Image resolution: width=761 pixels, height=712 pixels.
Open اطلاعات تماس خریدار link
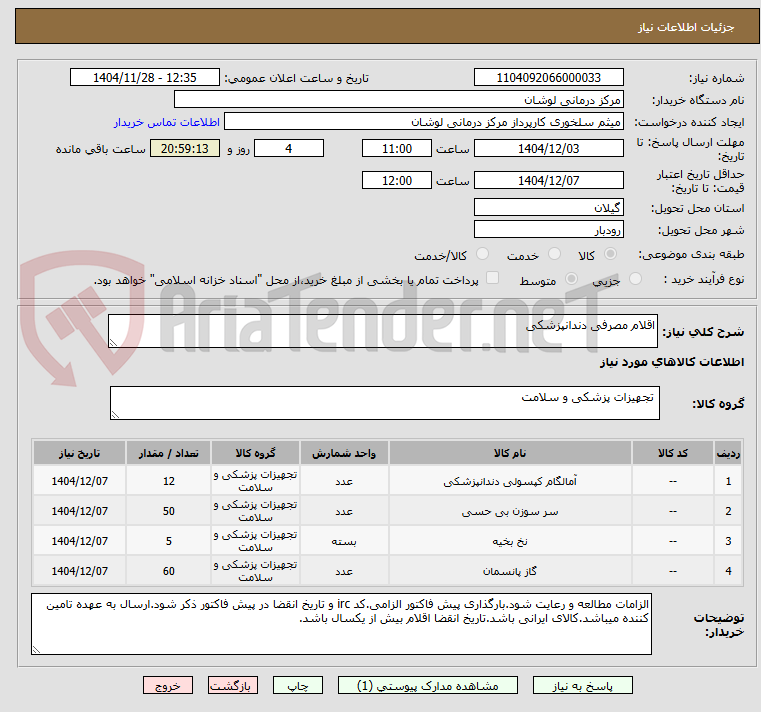click(x=167, y=122)
